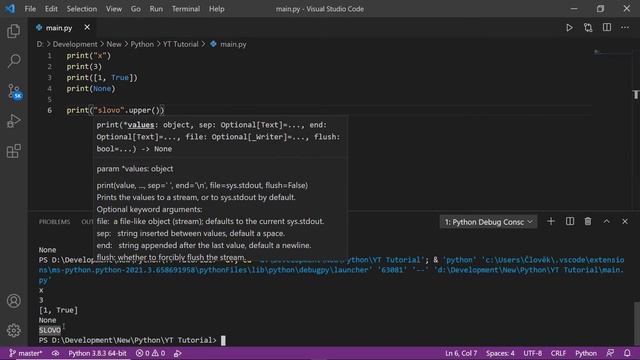The width and height of the screenshot is (640, 360).
Task: Open the editor More Actions menu
Action: click(625, 28)
